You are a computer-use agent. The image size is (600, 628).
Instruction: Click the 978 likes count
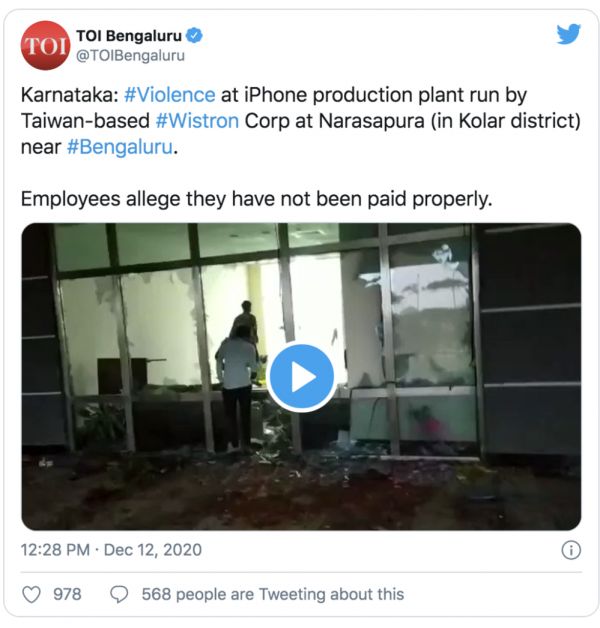point(67,594)
